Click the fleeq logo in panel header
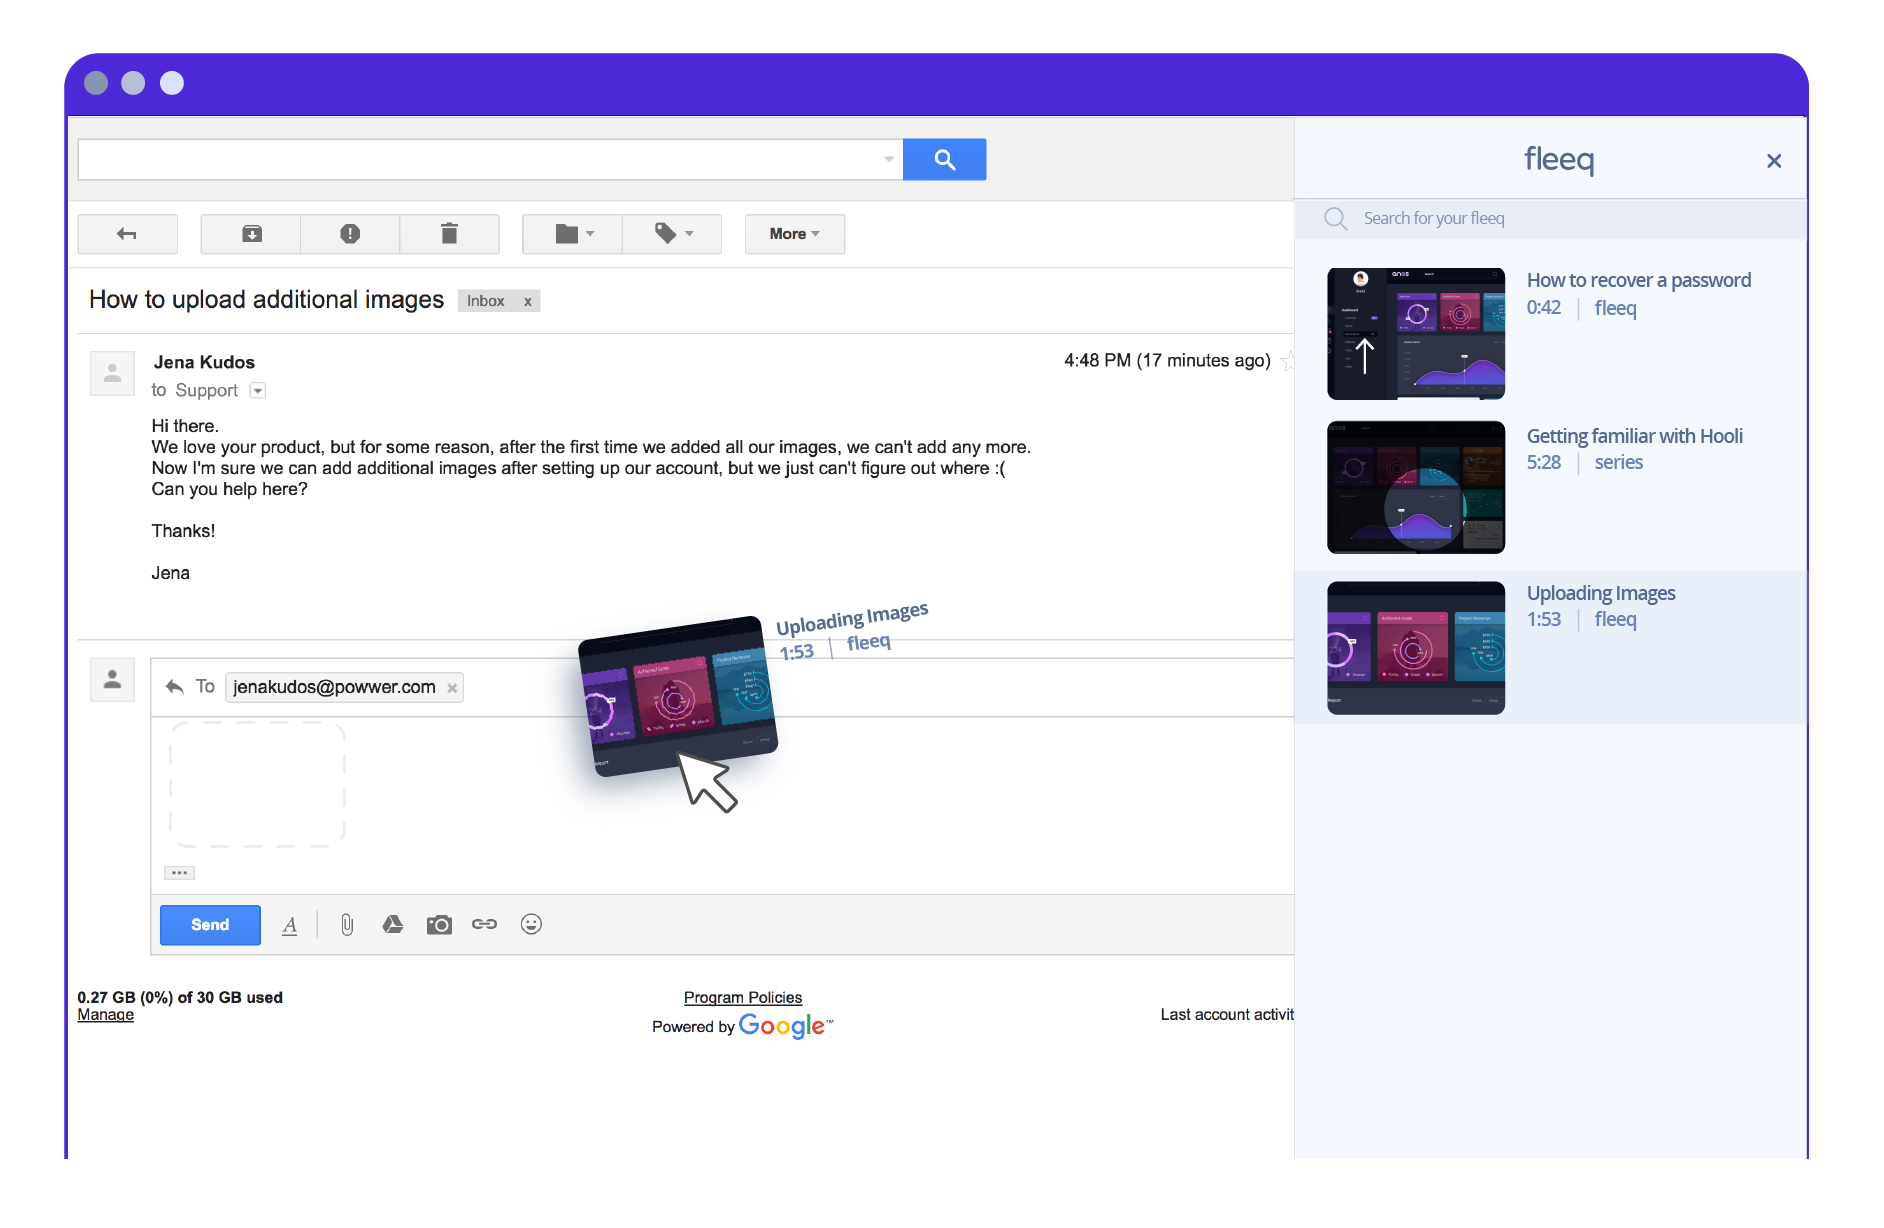1884x1228 pixels. tap(1559, 159)
